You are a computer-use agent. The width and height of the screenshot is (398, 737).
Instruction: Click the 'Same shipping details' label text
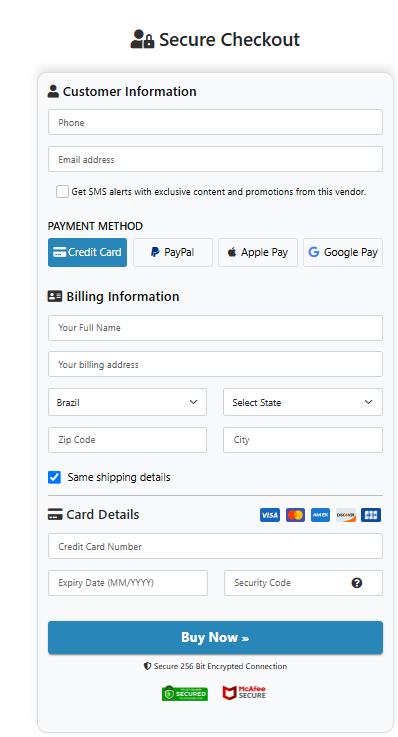(x=119, y=478)
